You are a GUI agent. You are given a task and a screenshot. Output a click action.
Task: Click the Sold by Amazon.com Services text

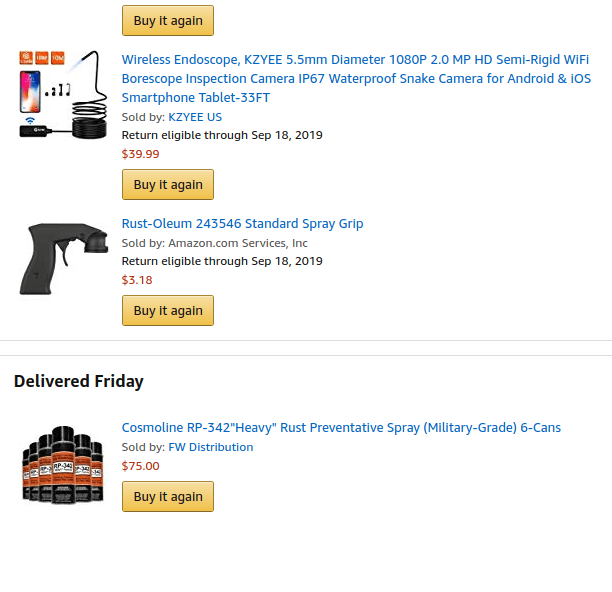214,243
